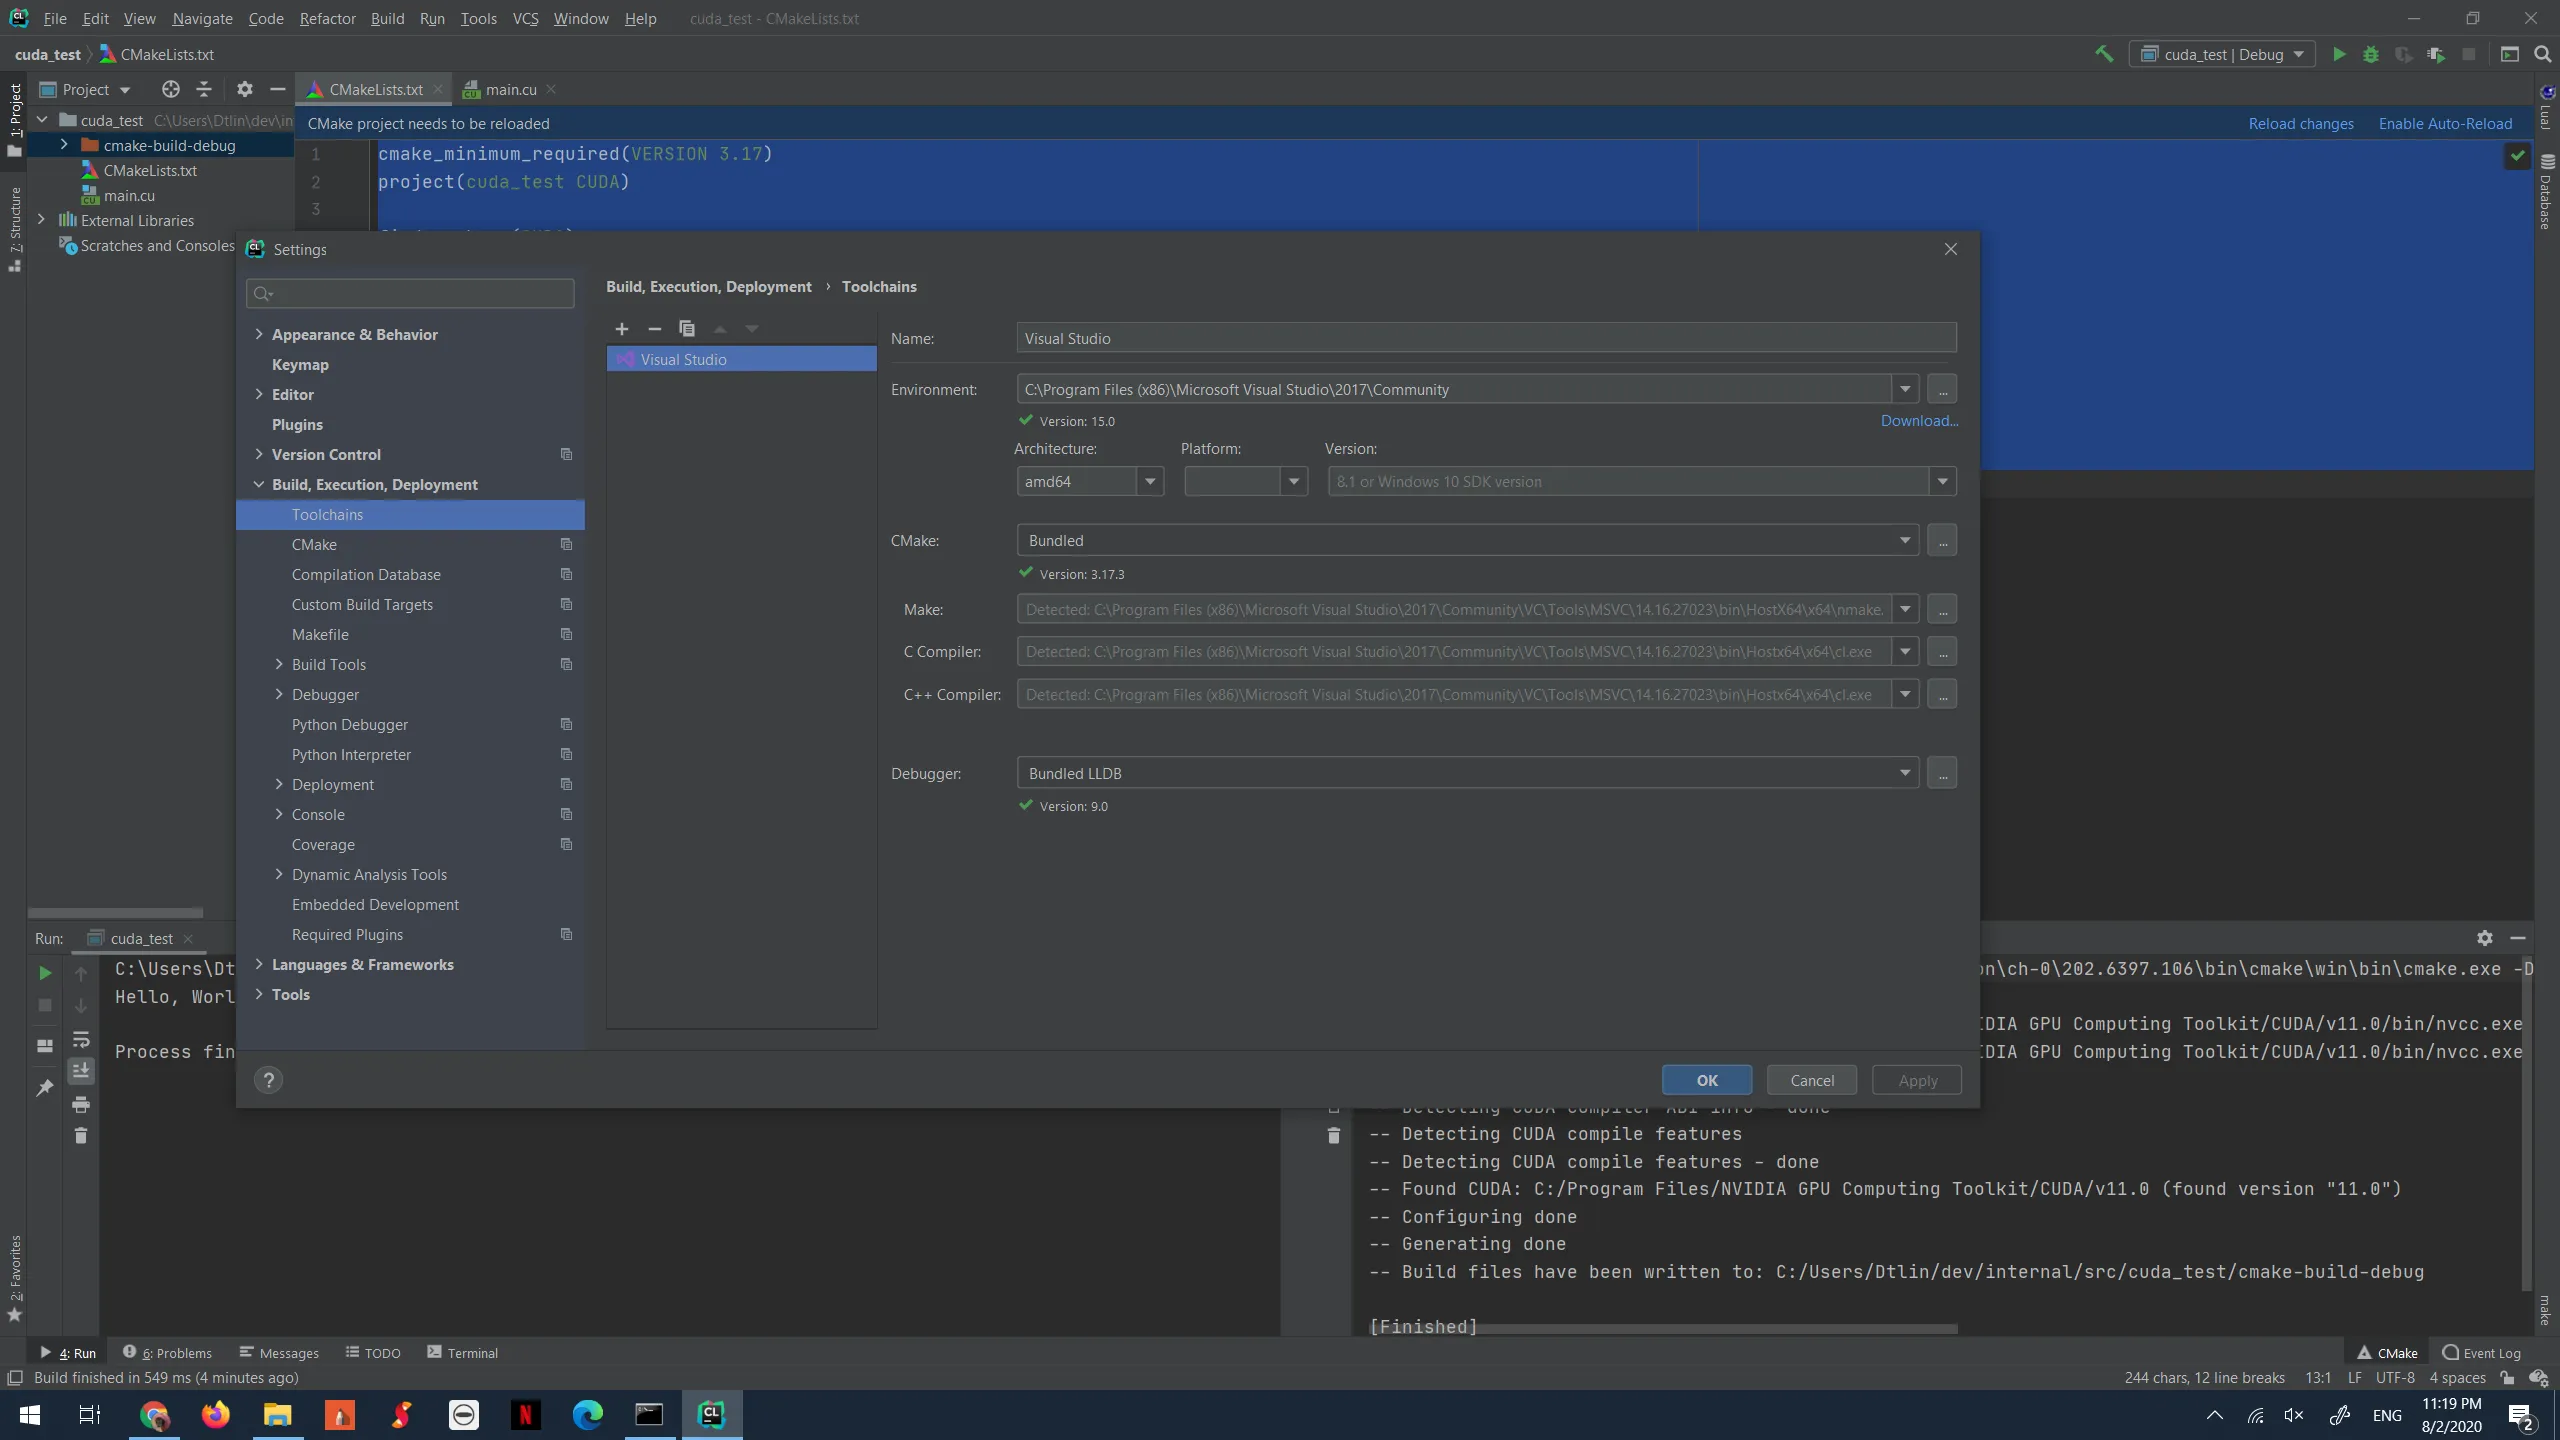
Task: Add a new toolchain with plus icon
Action: pyautogui.click(x=622, y=329)
